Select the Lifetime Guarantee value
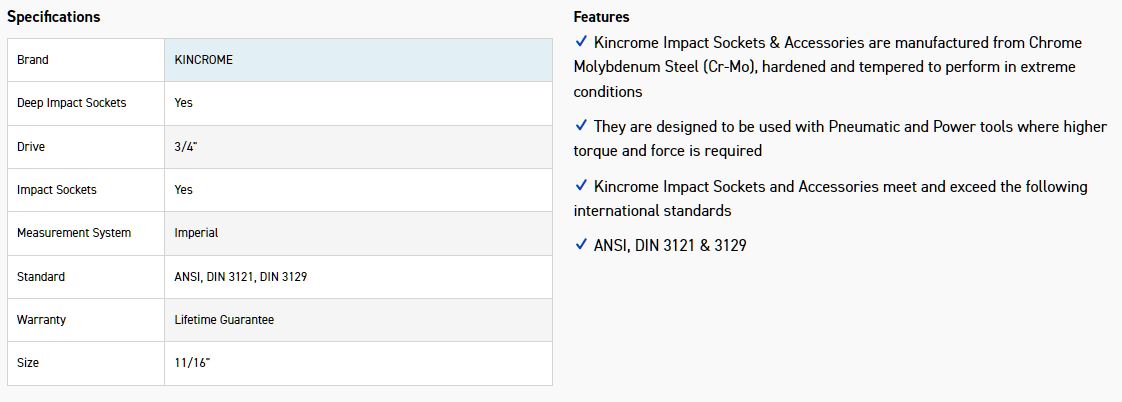Image resolution: width=1122 pixels, height=402 pixels. coord(224,320)
